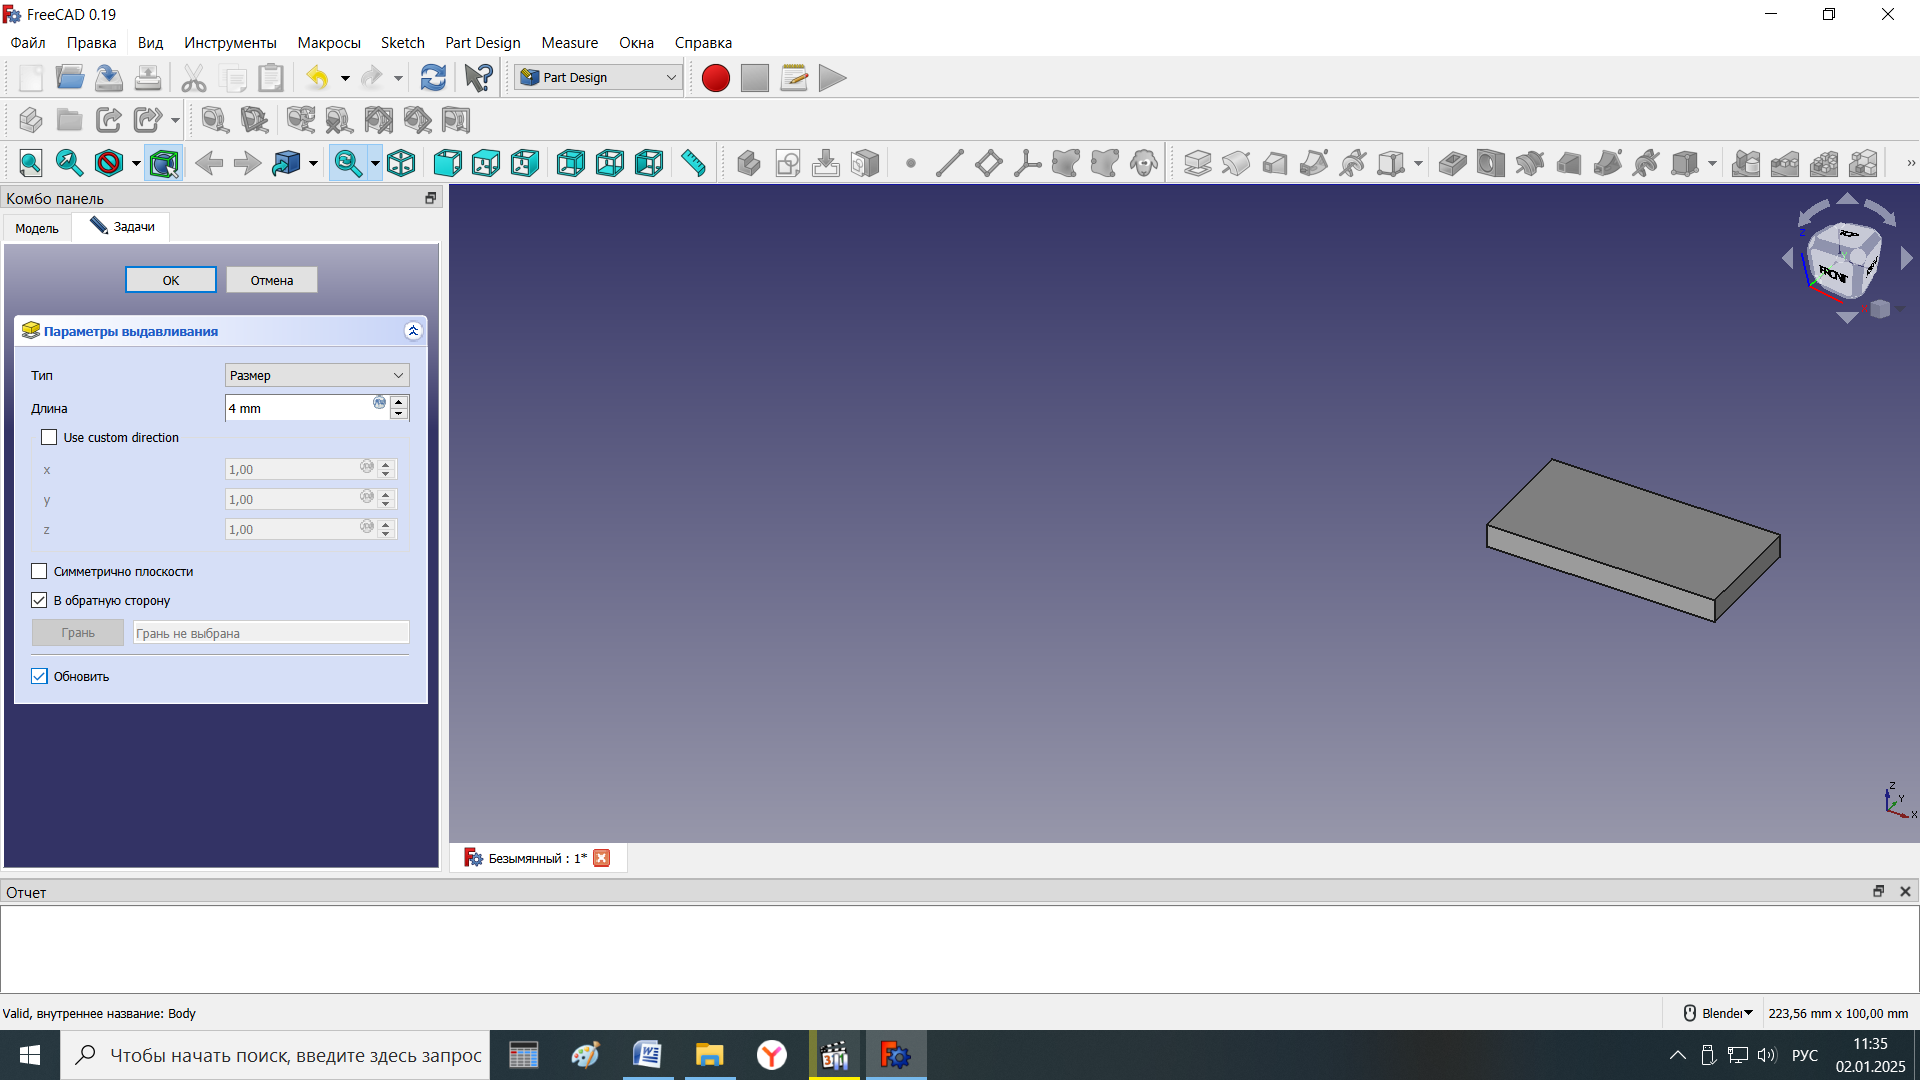1920x1080 pixels.
Task: Increase length with spinner up arrow
Action: tap(399, 402)
